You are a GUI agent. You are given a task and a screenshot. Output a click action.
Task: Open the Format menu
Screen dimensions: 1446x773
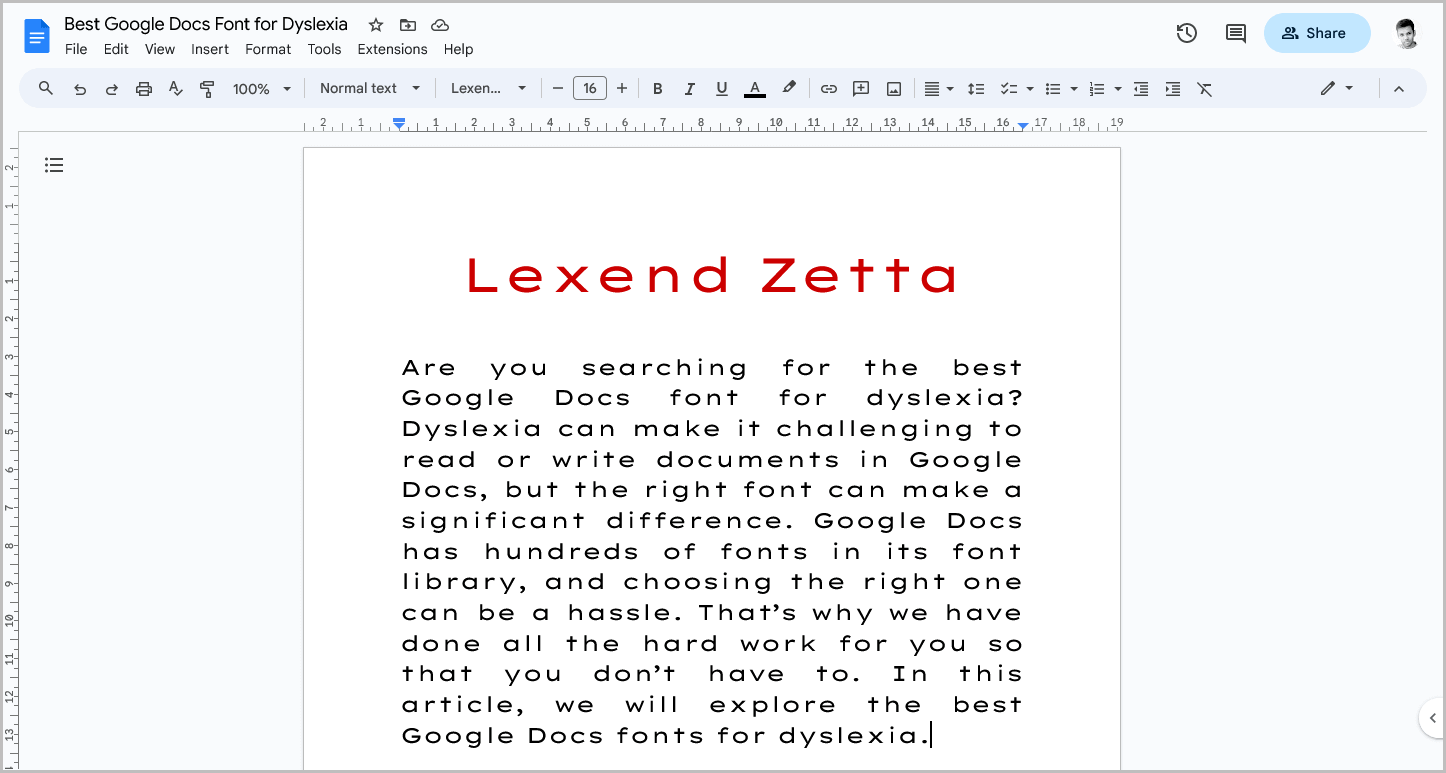(268, 49)
